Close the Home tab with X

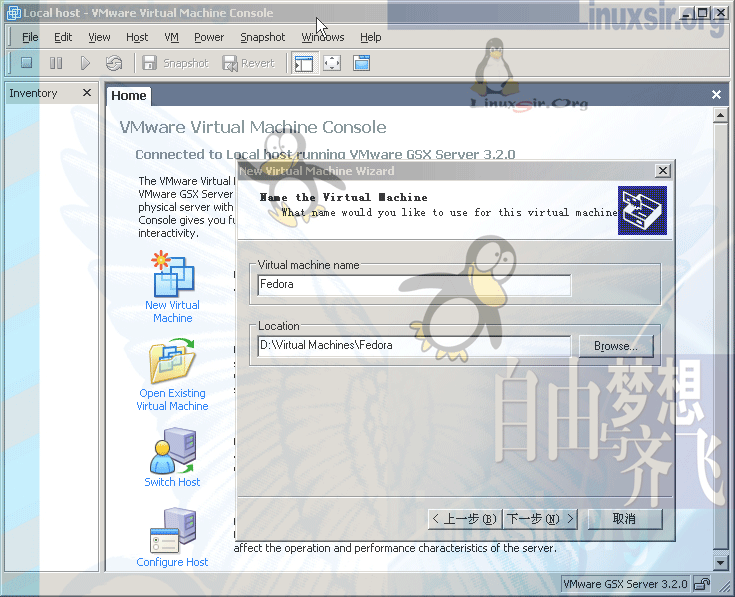tap(716, 95)
